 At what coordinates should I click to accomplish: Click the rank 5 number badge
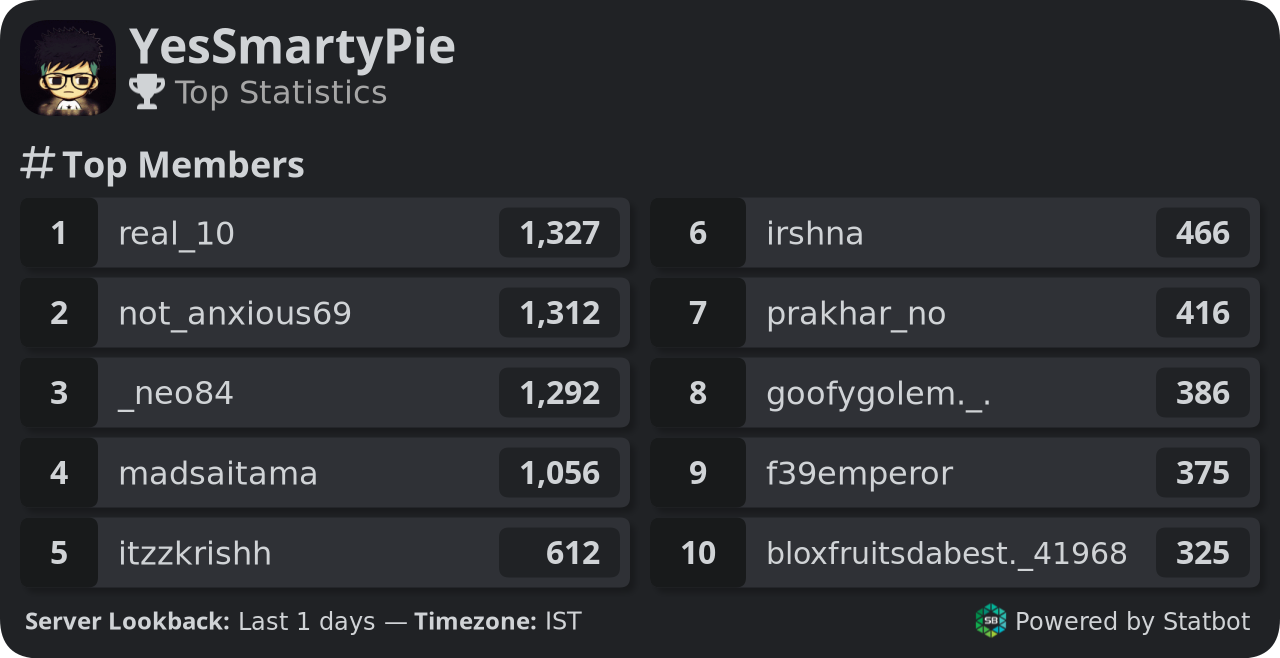(59, 553)
